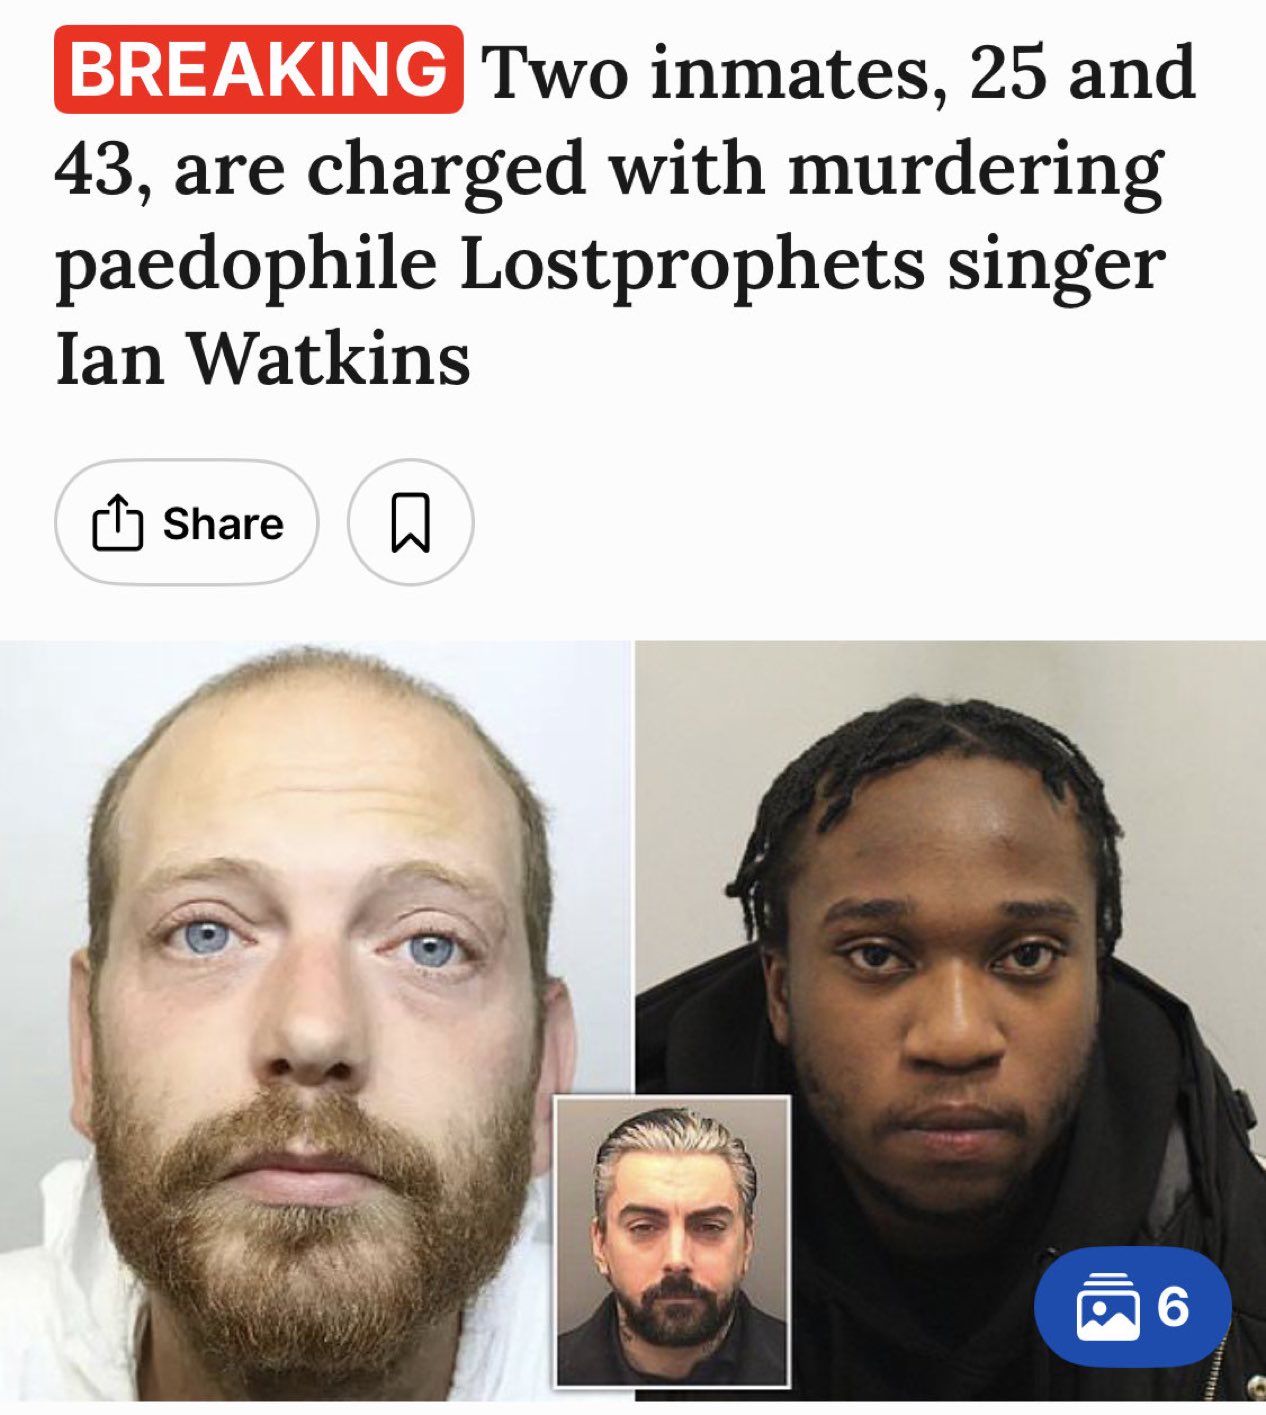Select 'charged with murdering' headline text
Screen dimensions: 1266x1415
[735, 169]
